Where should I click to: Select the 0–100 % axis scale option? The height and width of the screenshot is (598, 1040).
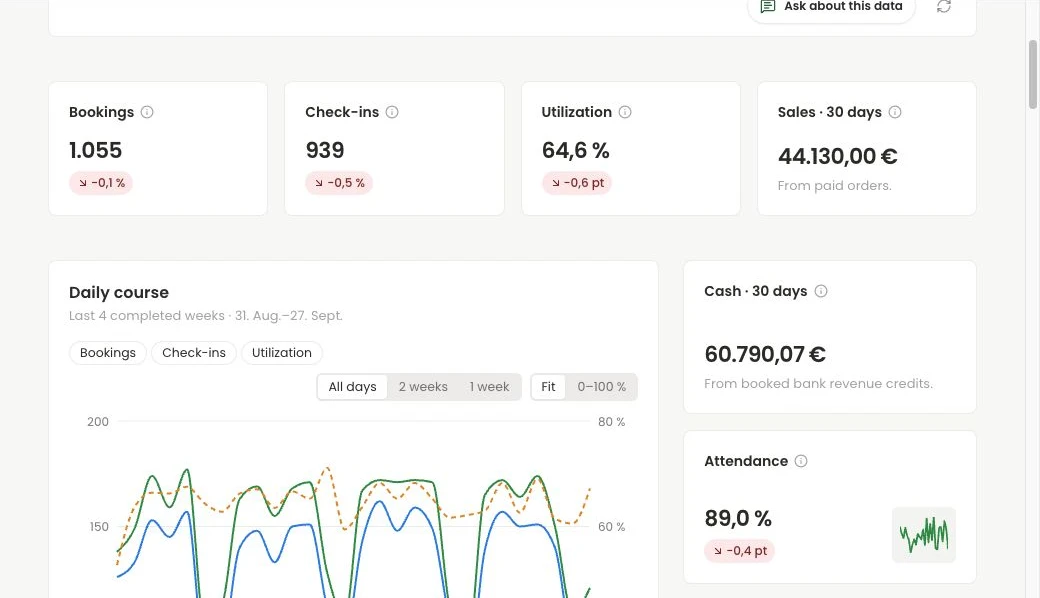602,387
